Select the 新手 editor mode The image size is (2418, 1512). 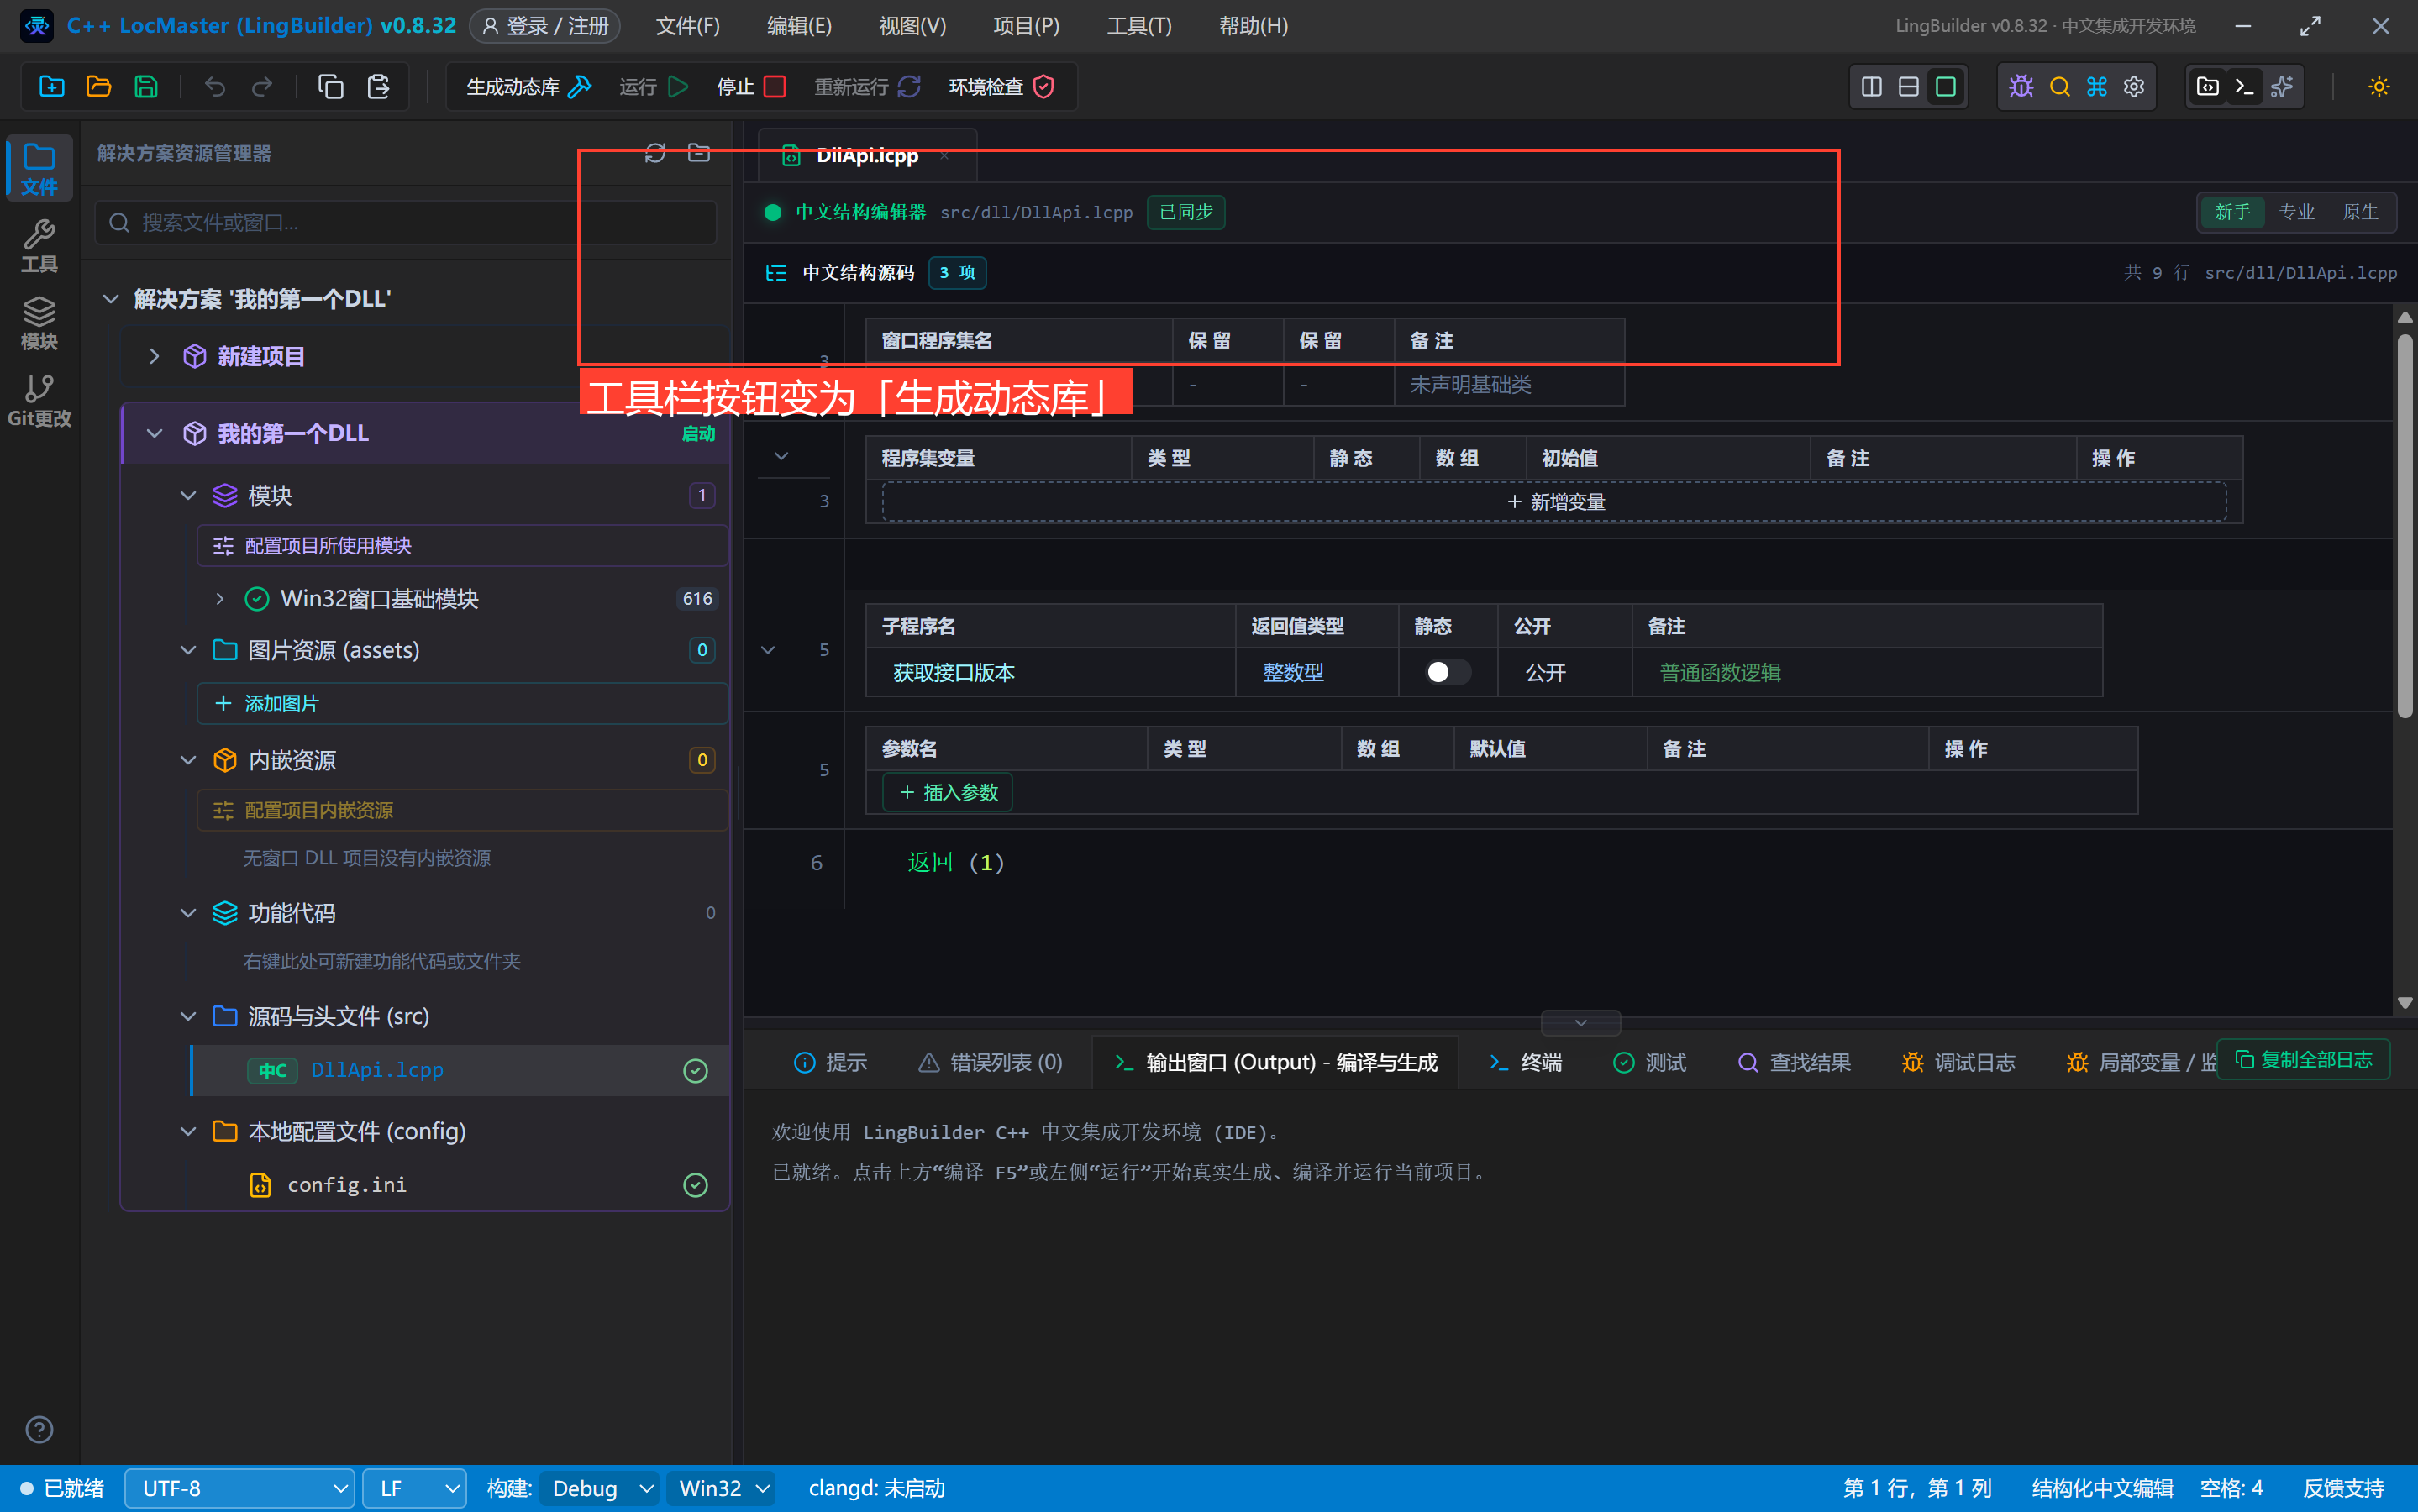point(2232,212)
